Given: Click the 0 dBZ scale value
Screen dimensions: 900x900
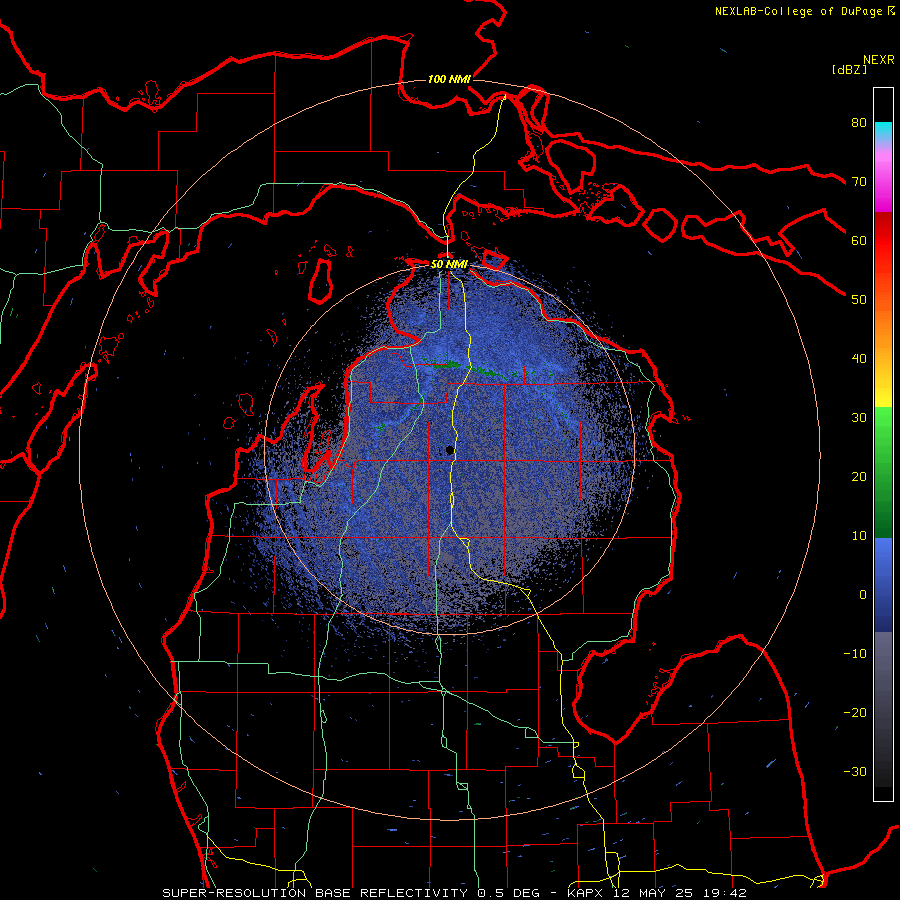Looking at the screenshot, I should (x=863, y=595).
